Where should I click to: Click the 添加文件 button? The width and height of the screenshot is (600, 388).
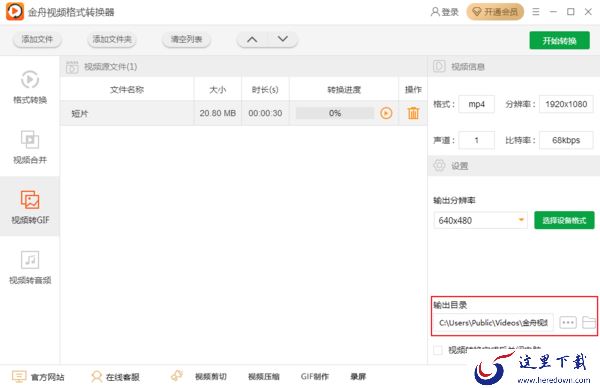click(x=37, y=39)
